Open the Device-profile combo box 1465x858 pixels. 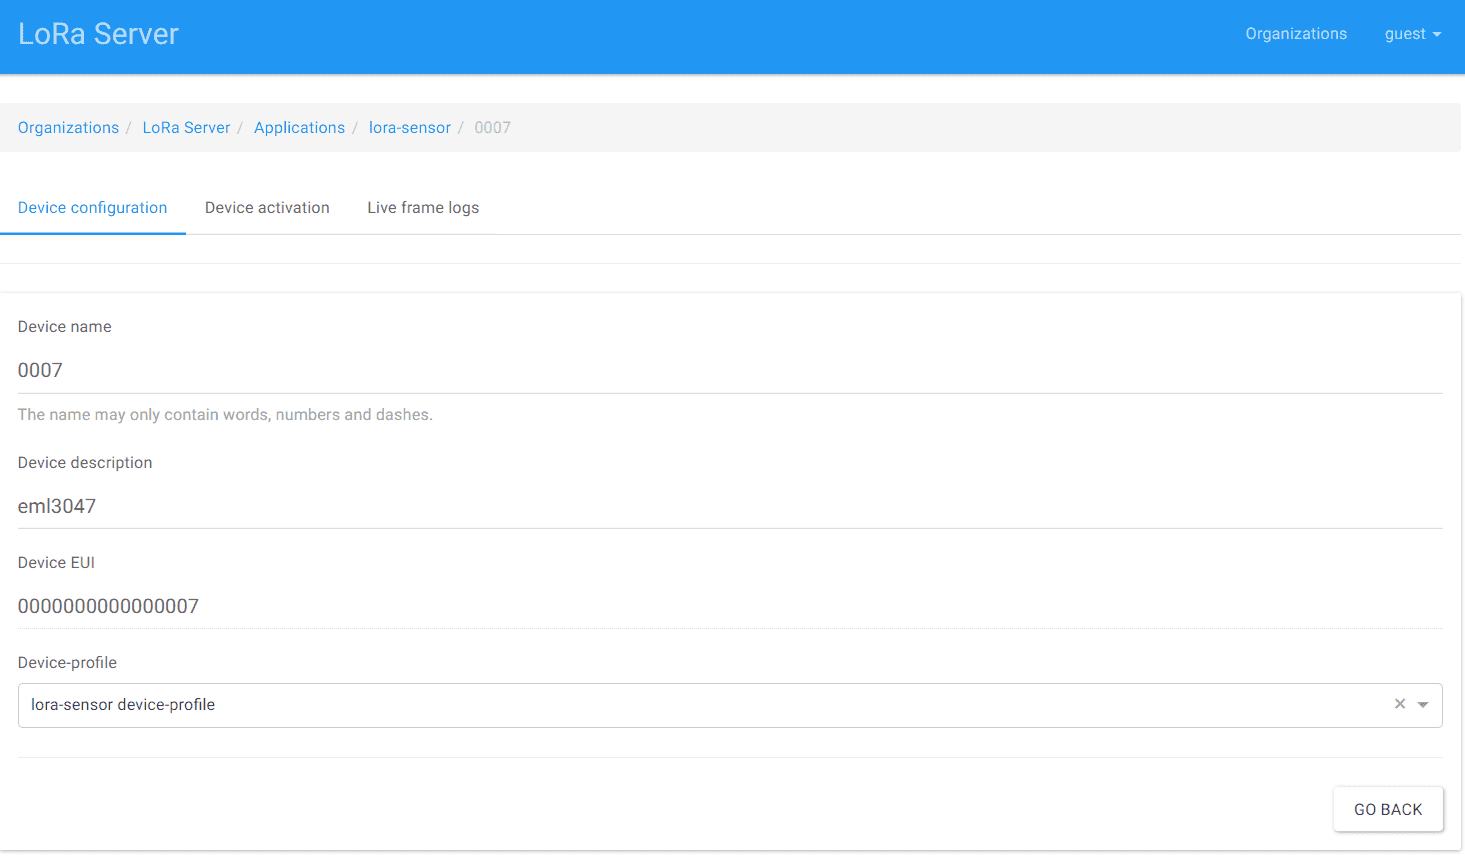[x=730, y=706]
